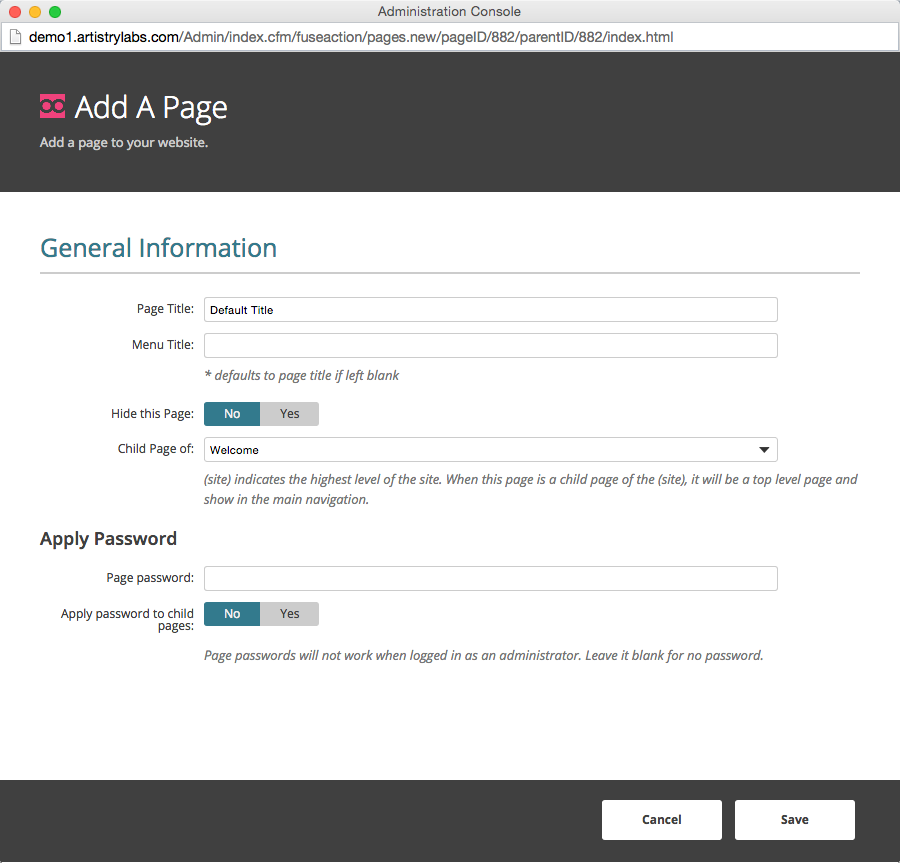
Task: Choose Yes for Apply password to child pages
Action: click(289, 614)
